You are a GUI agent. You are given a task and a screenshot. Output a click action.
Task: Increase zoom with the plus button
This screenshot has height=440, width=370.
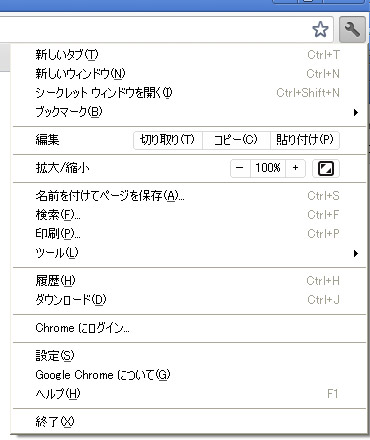click(295, 168)
